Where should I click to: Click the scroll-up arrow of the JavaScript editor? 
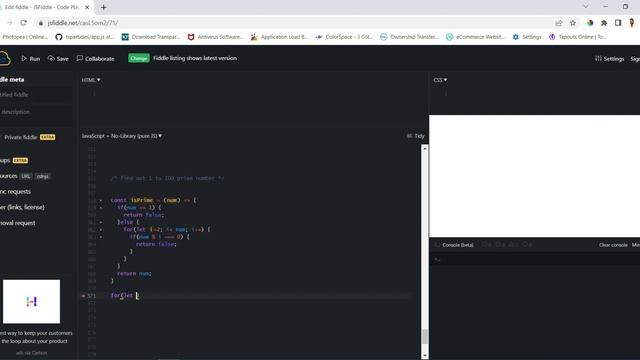(425, 149)
